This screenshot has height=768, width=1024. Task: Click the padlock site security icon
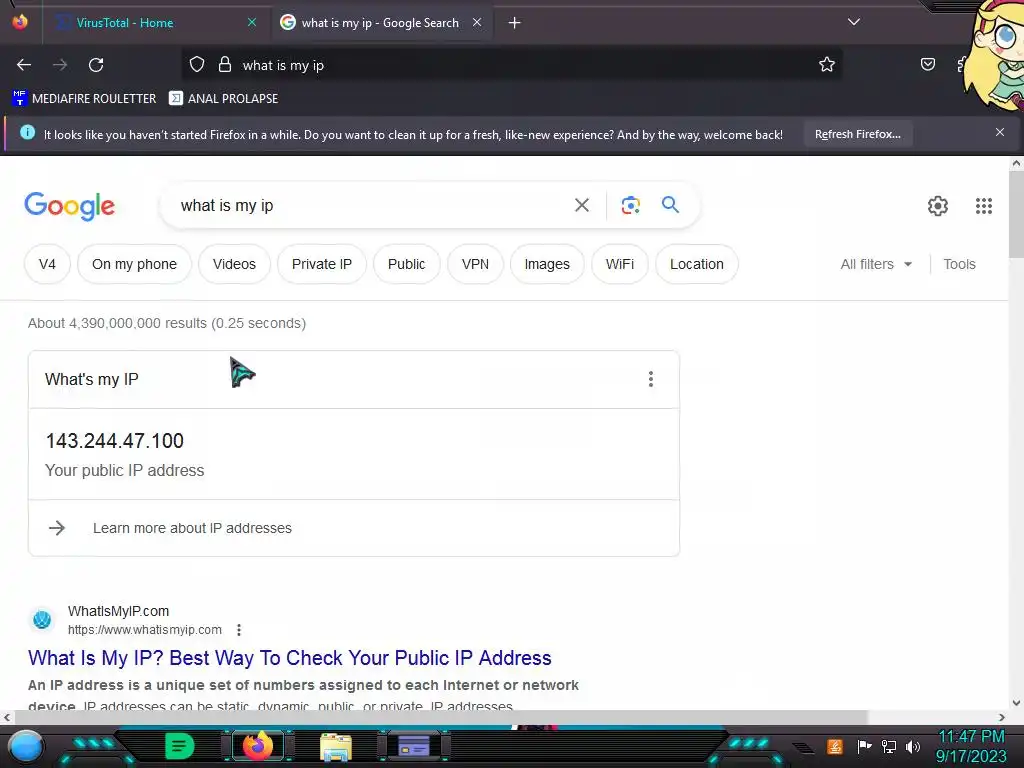[225, 65]
